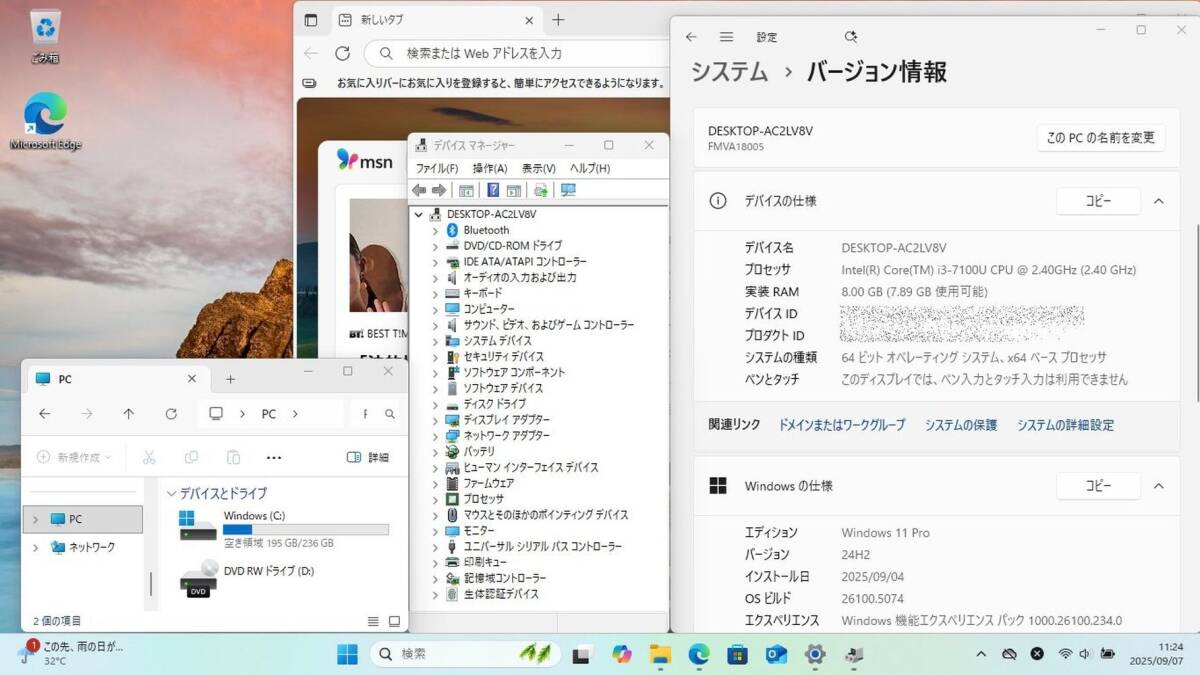Open the 操作(A) menu in Device Manager
Viewport: 1200px width, 675px height.
(x=489, y=168)
